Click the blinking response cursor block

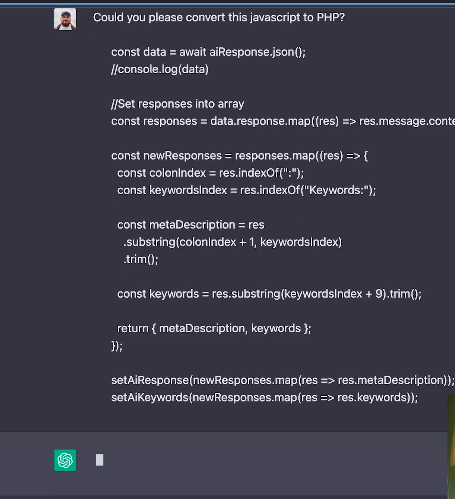(x=99, y=460)
